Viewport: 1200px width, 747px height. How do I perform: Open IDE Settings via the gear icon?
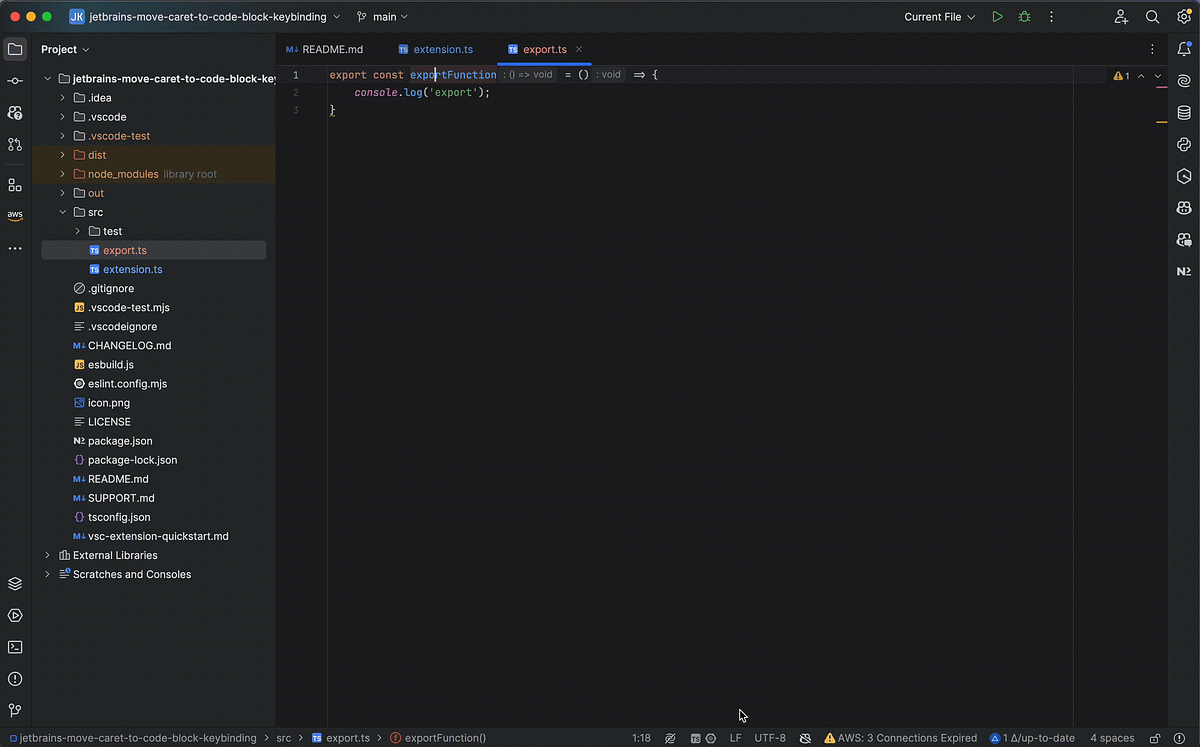1184,16
